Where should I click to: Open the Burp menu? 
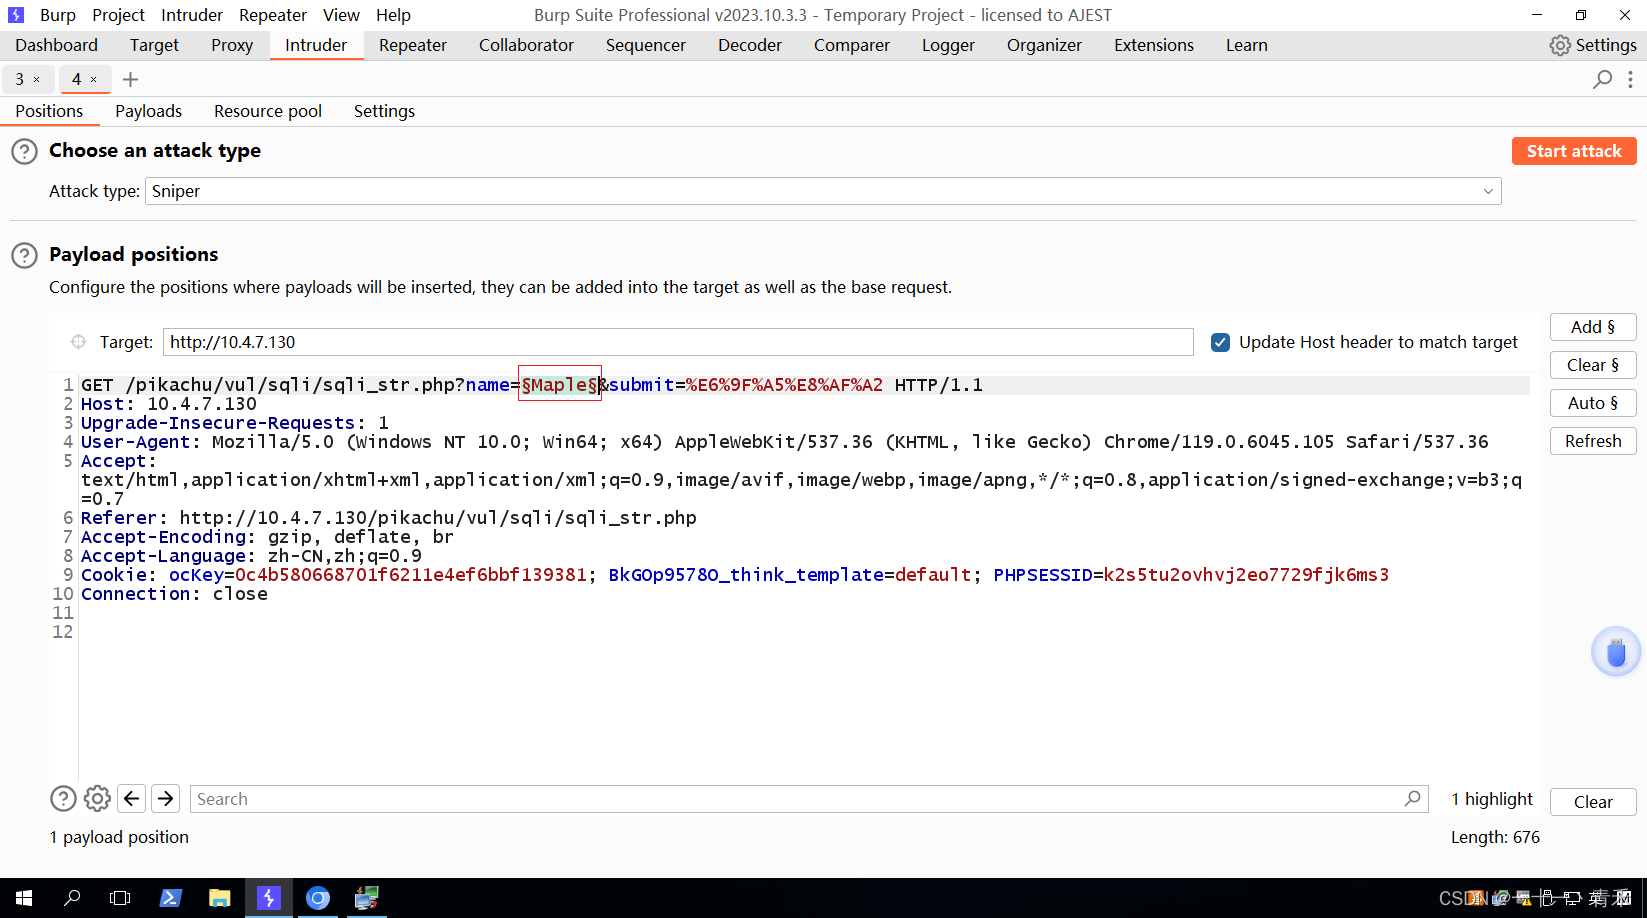pyautogui.click(x=58, y=15)
